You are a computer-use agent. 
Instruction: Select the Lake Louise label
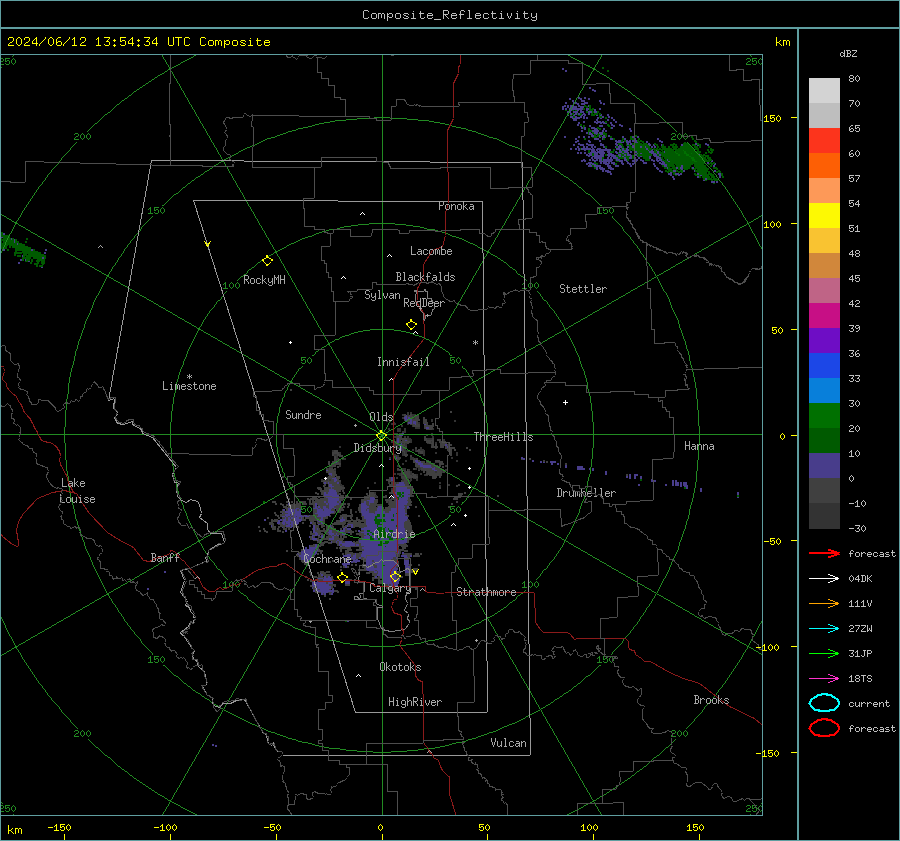pyautogui.click(x=77, y=491)
